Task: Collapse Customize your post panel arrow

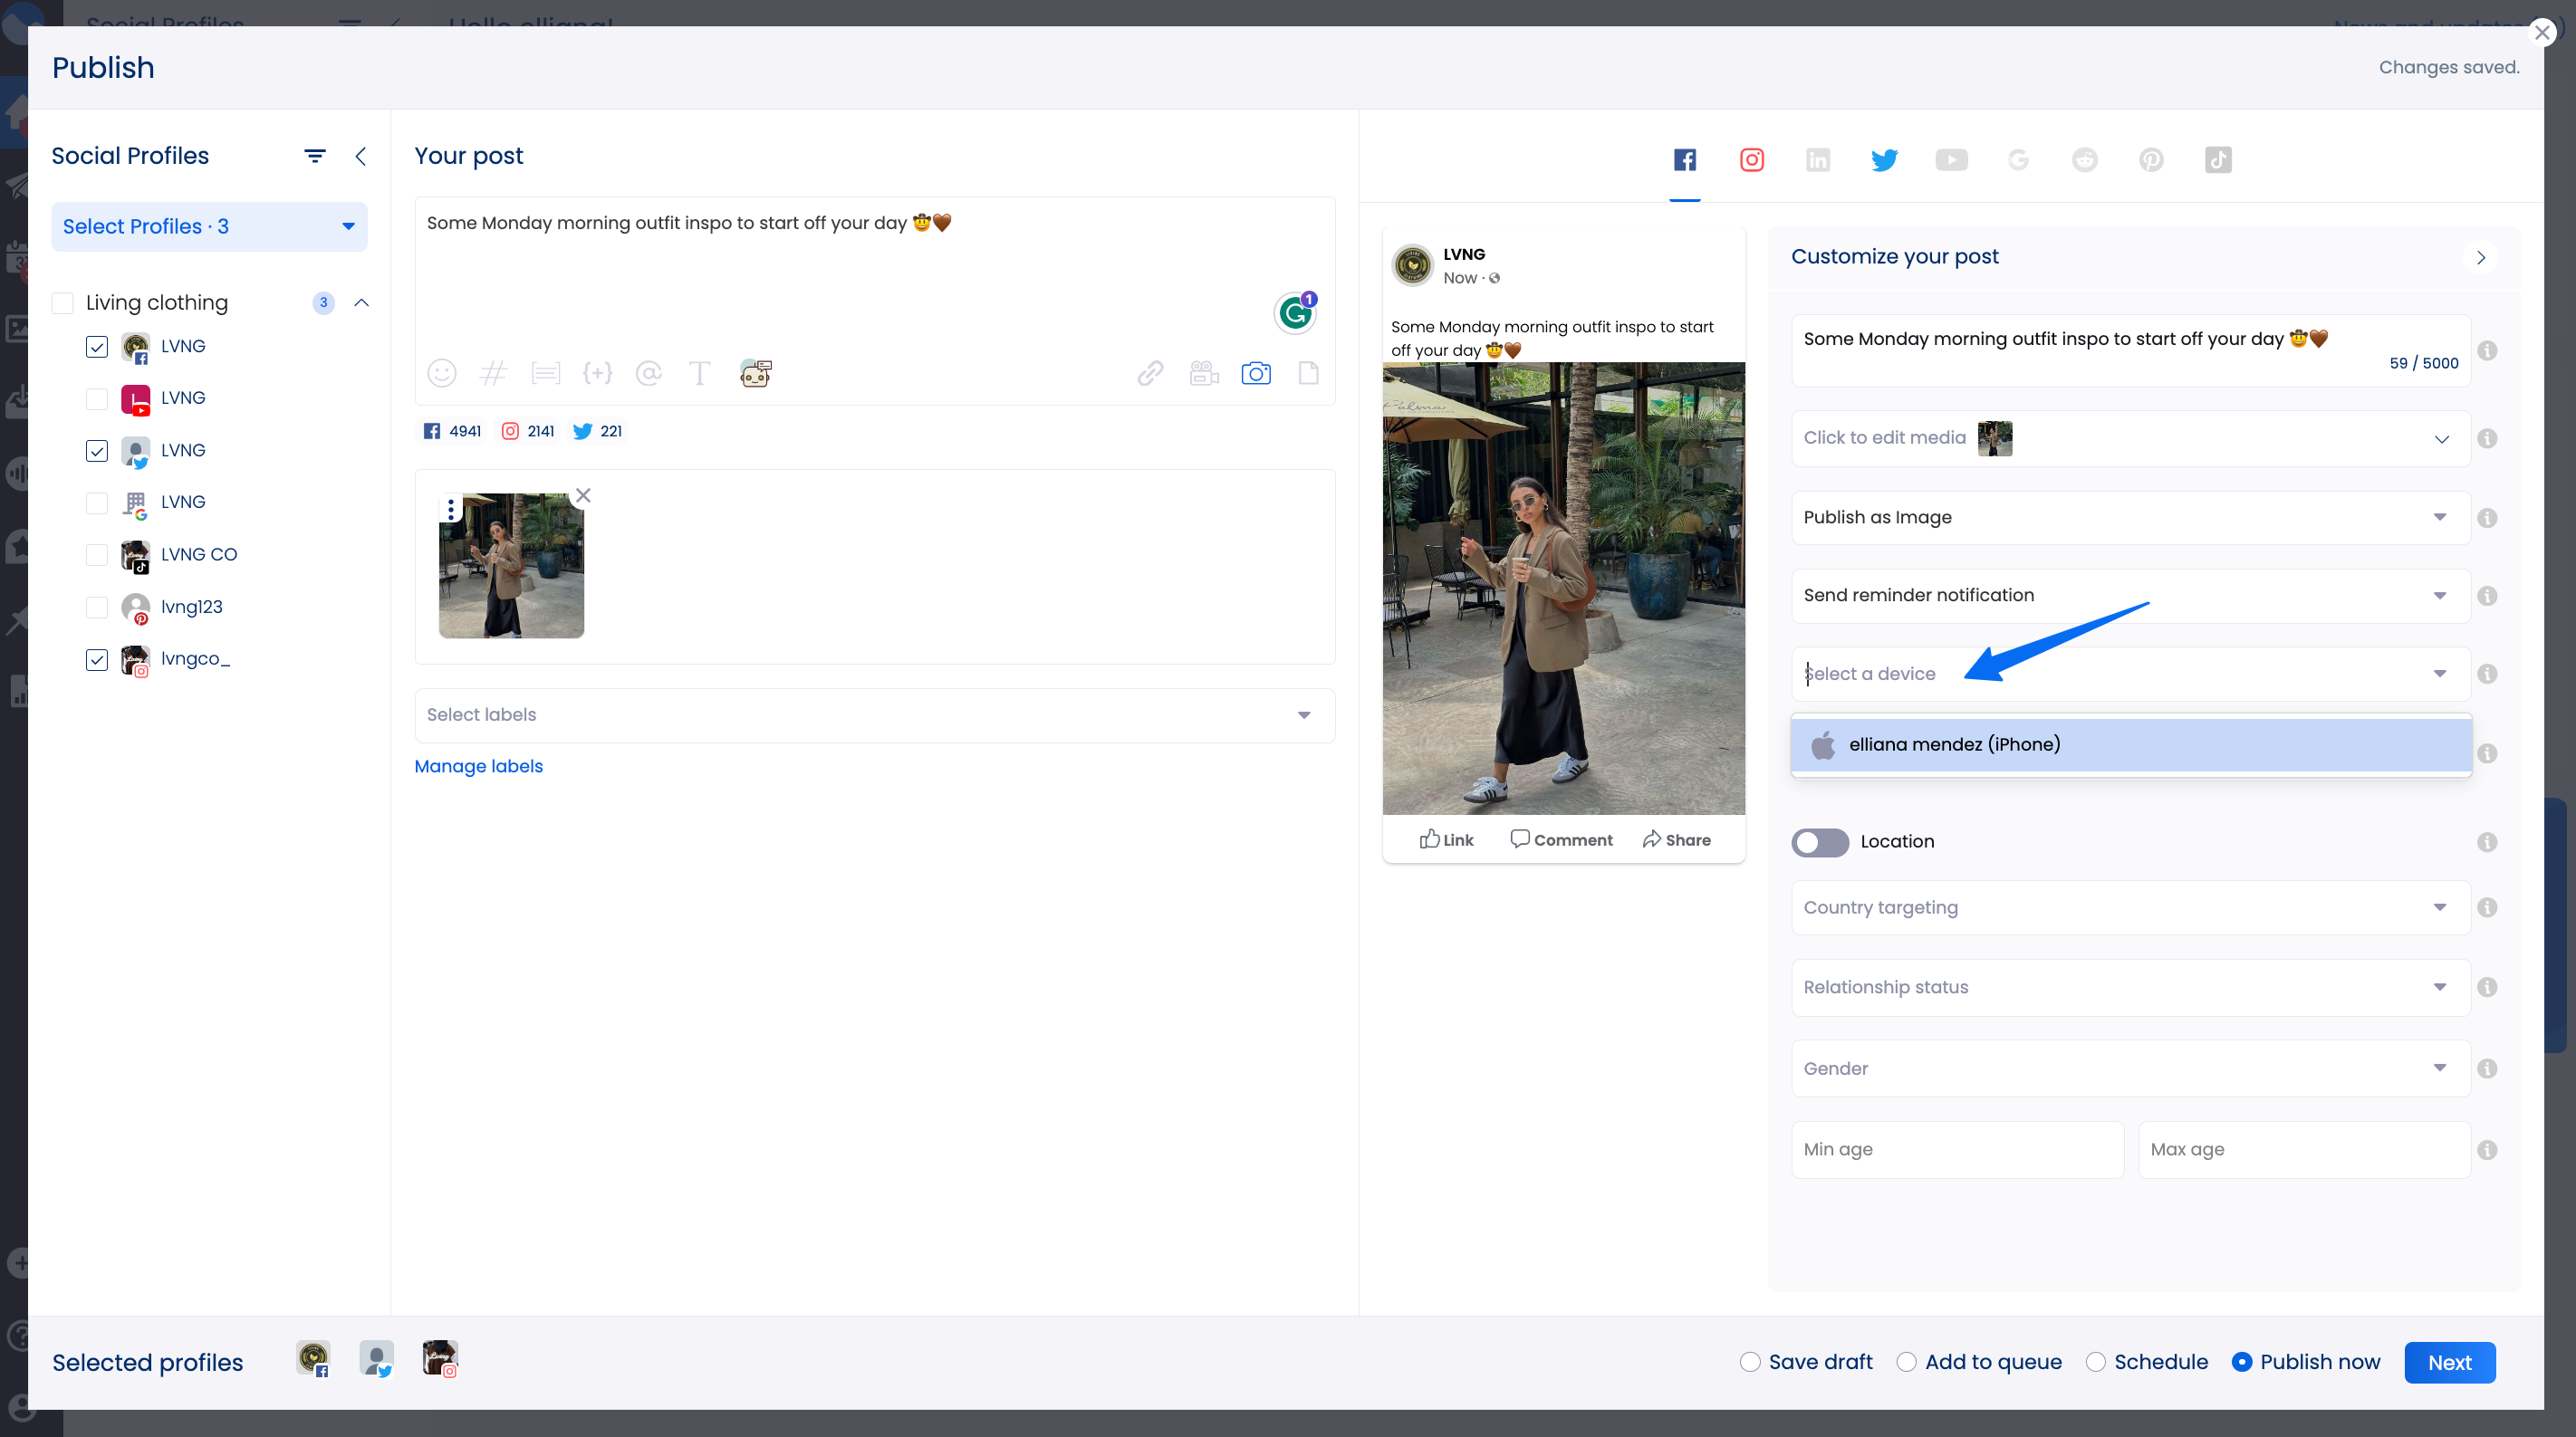Action: coord(2480,257)
